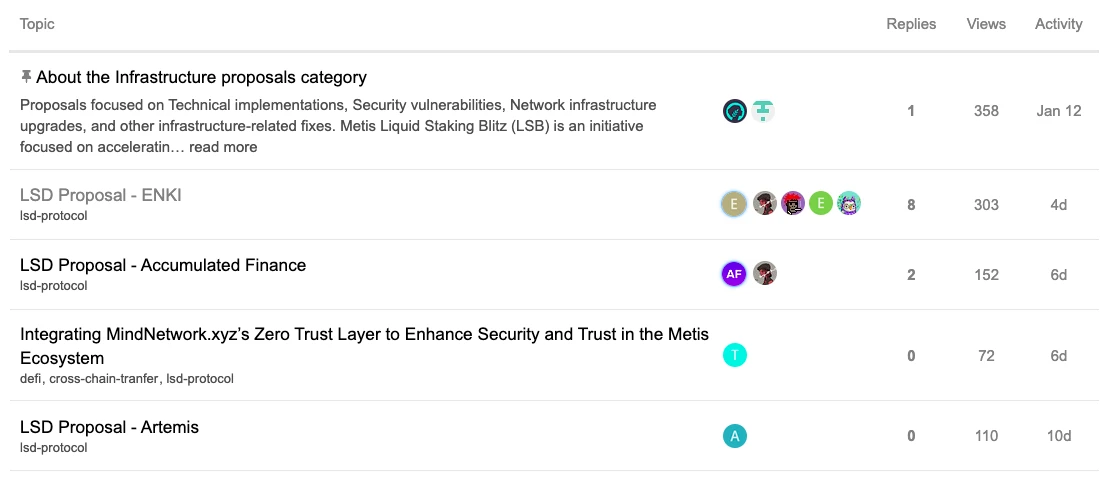Open the purple 'AF' poster avatar
This screenshot has height=488, width=1111.
coord(735,274)
